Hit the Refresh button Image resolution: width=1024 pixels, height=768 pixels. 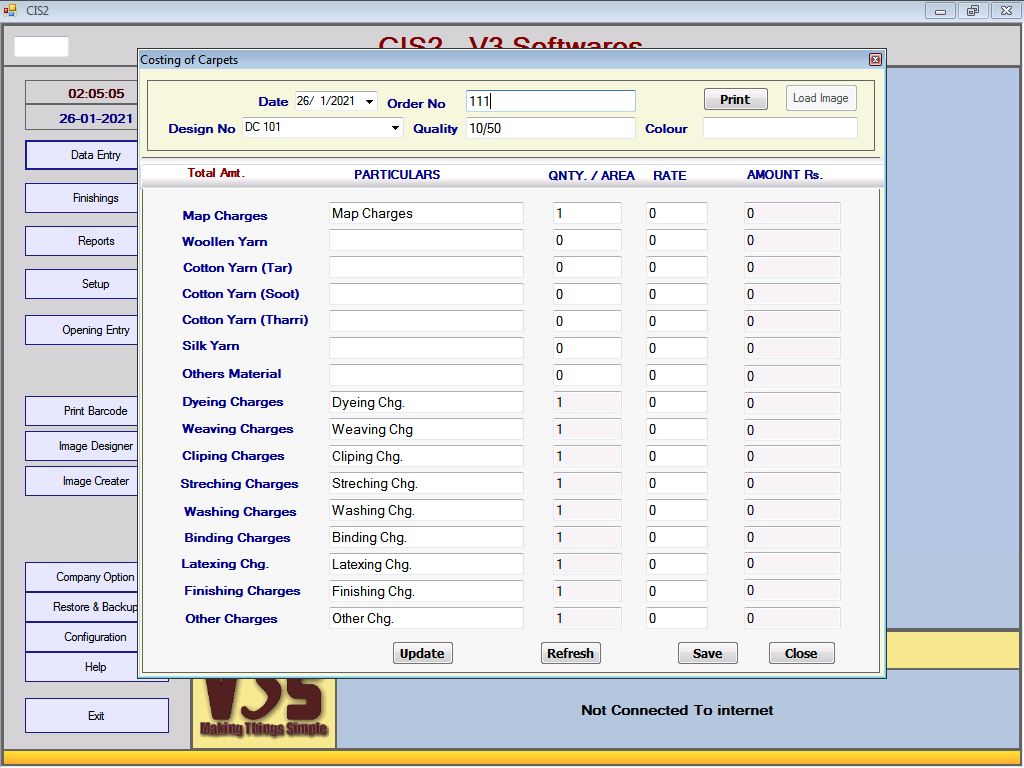(570, 653)
